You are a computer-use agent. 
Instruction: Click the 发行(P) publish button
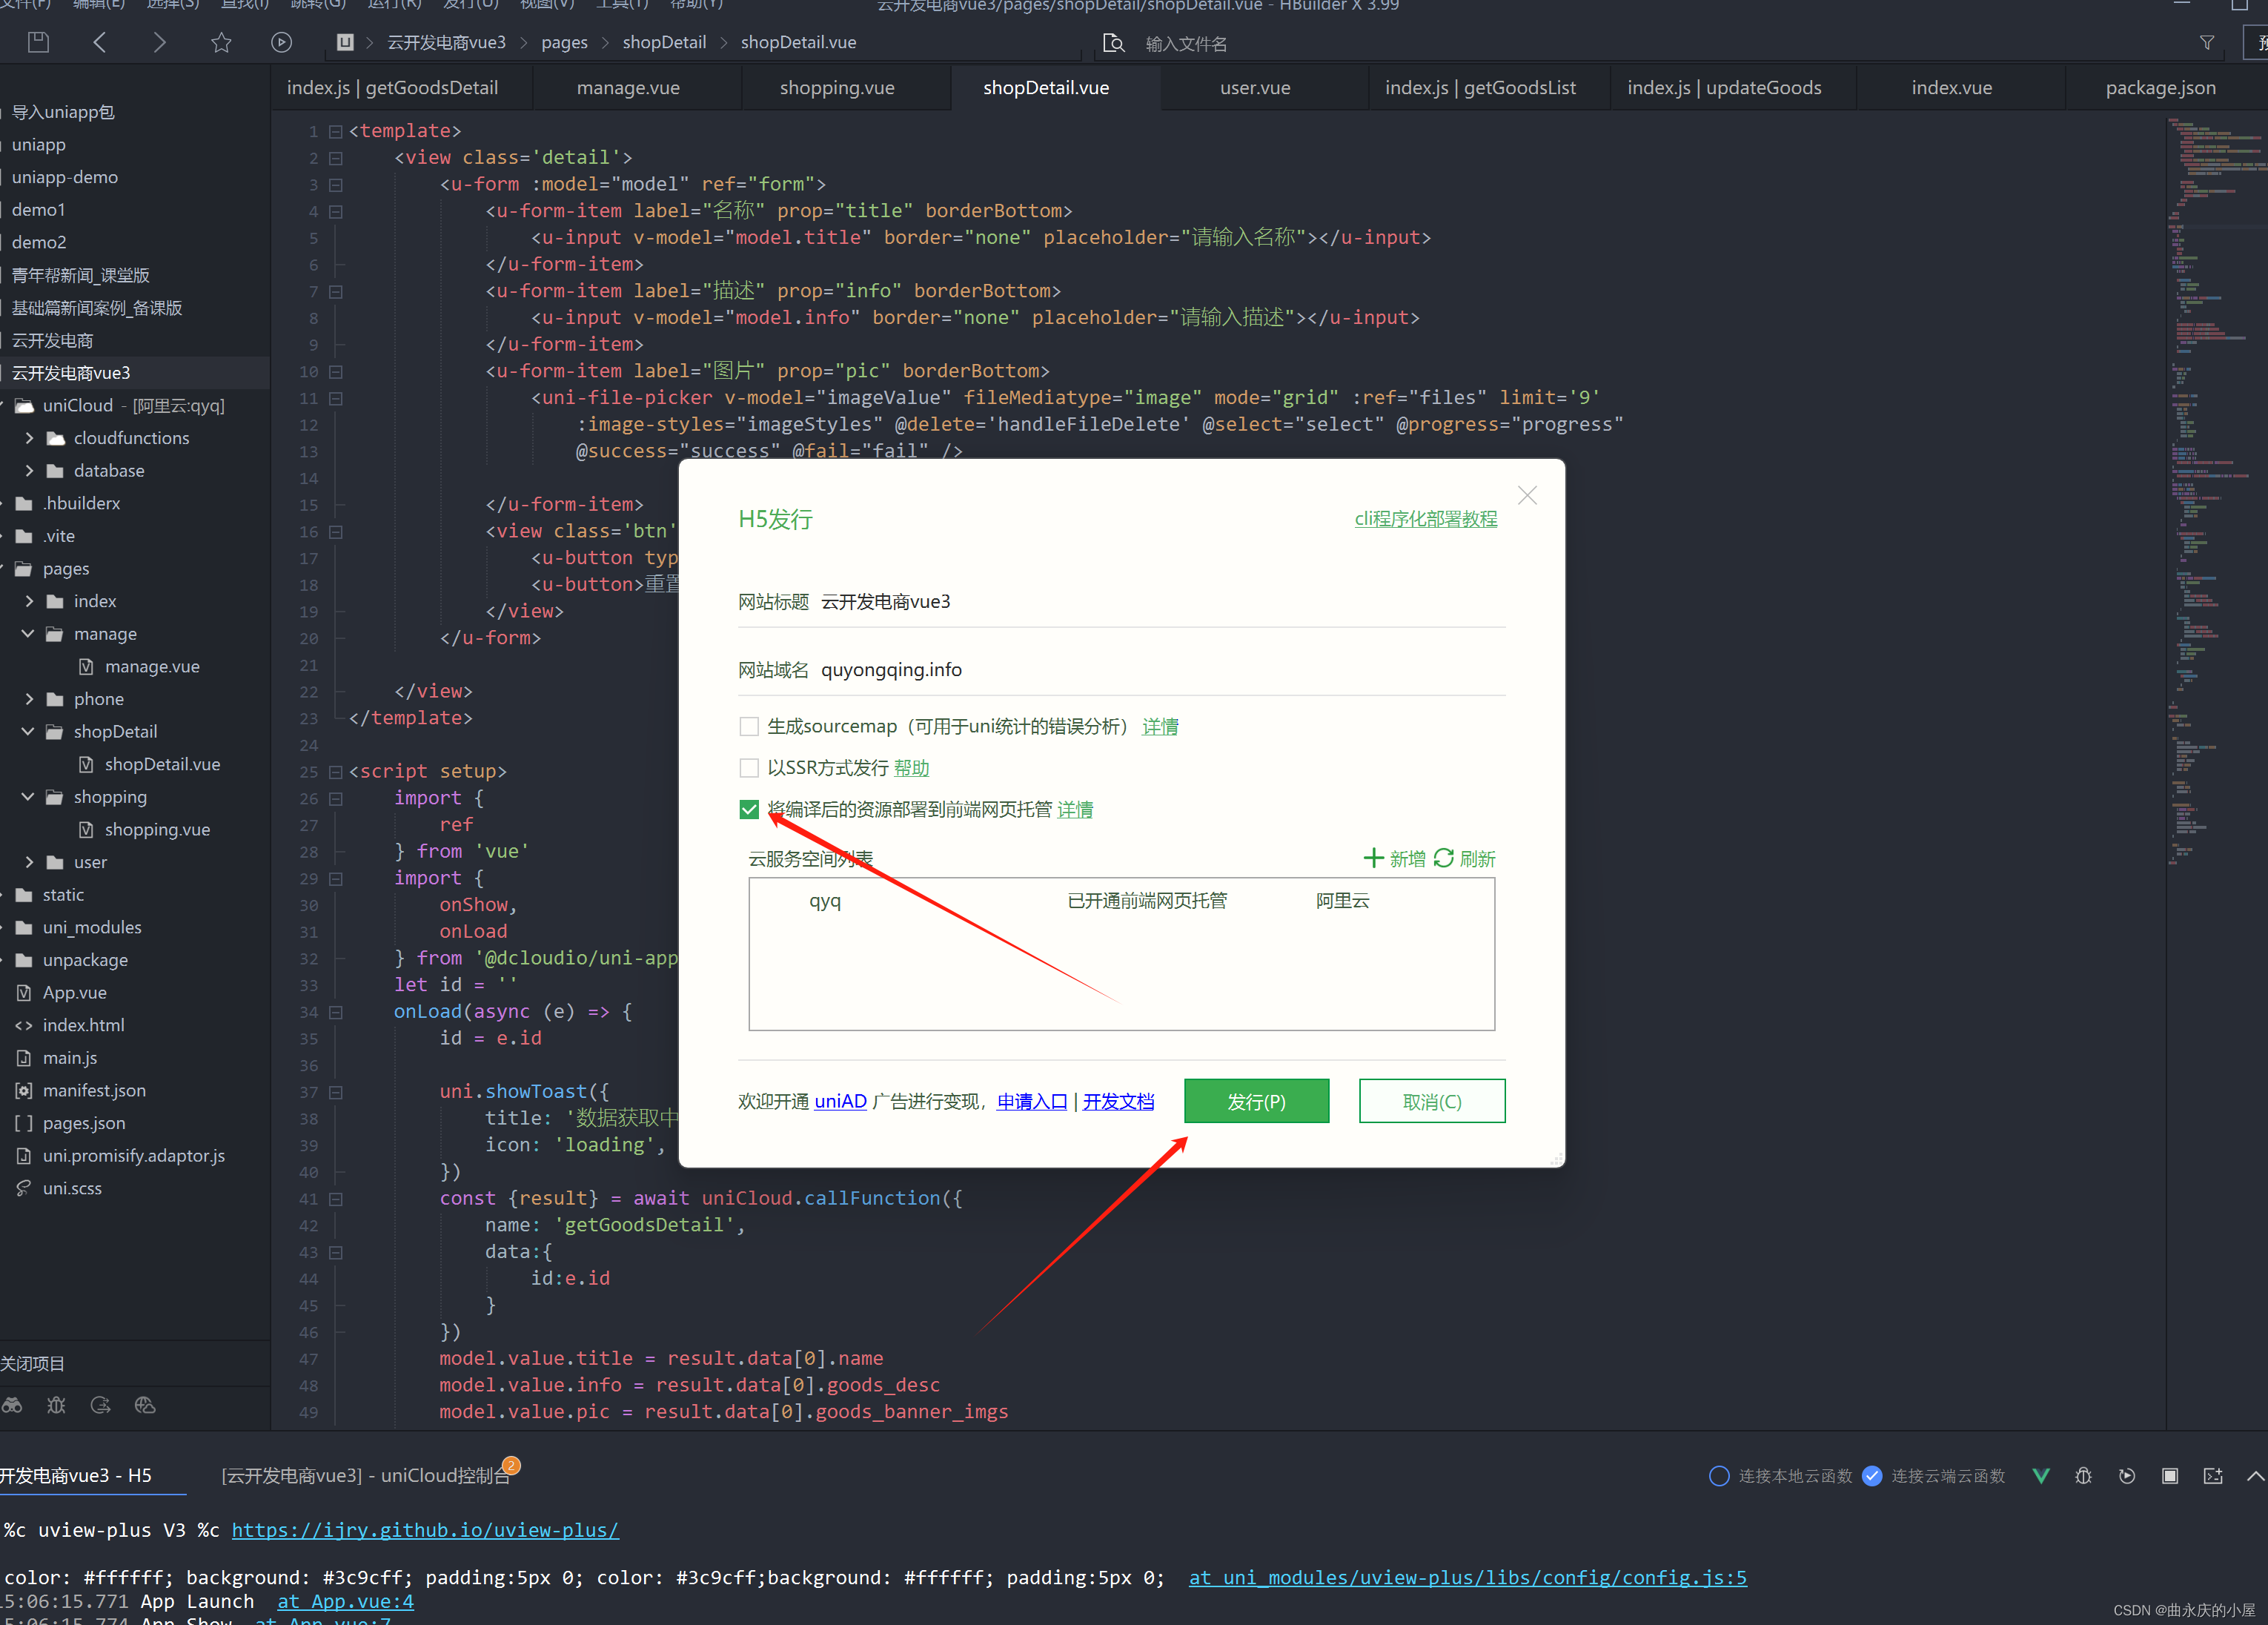point(1256,1101)
